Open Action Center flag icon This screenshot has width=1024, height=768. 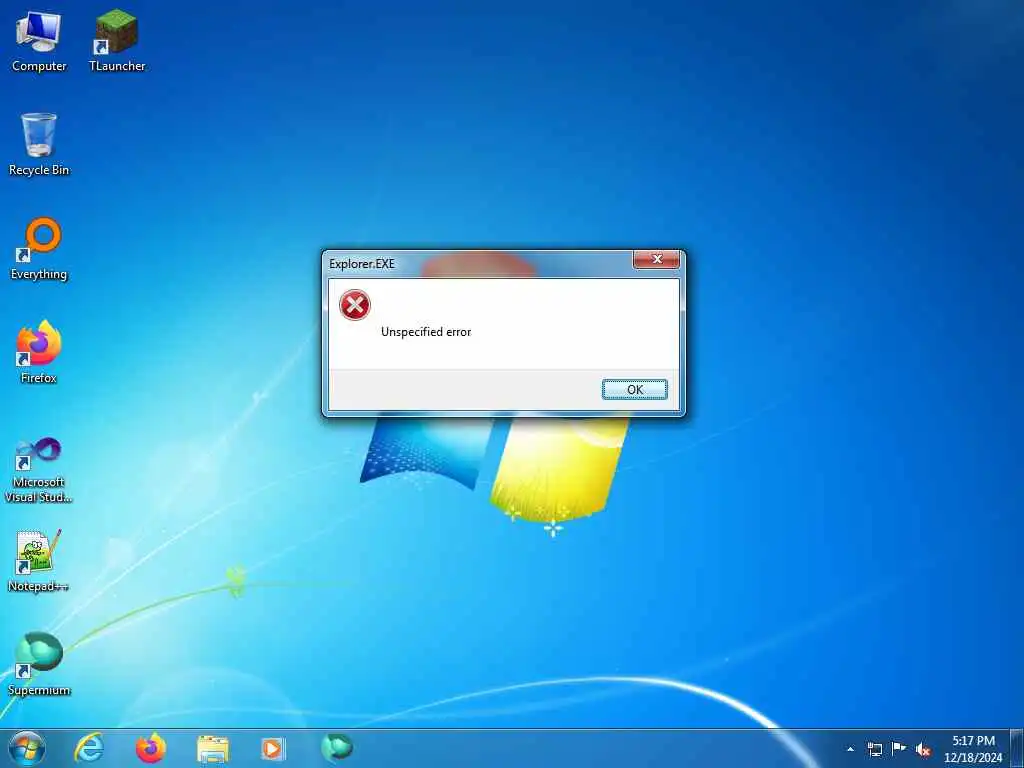coord(899,748)
